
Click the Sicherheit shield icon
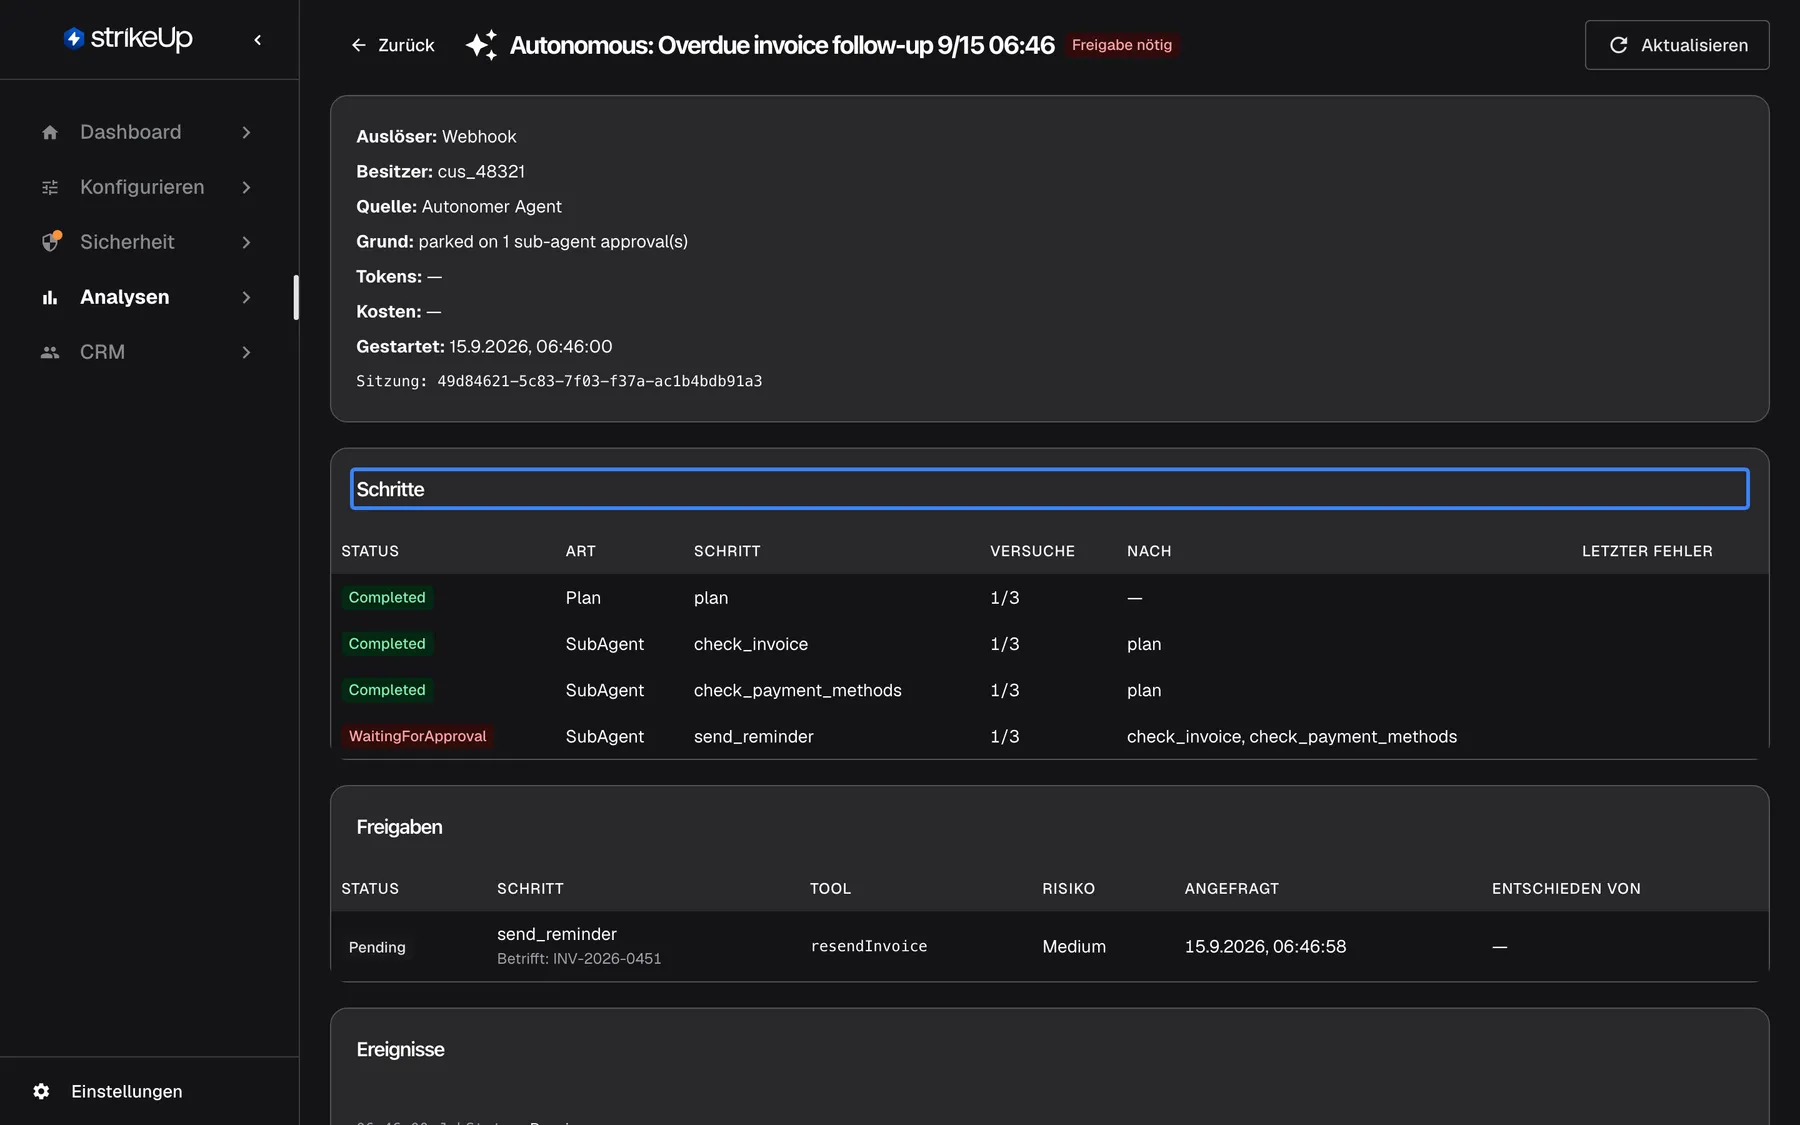[x=51, y=242]
